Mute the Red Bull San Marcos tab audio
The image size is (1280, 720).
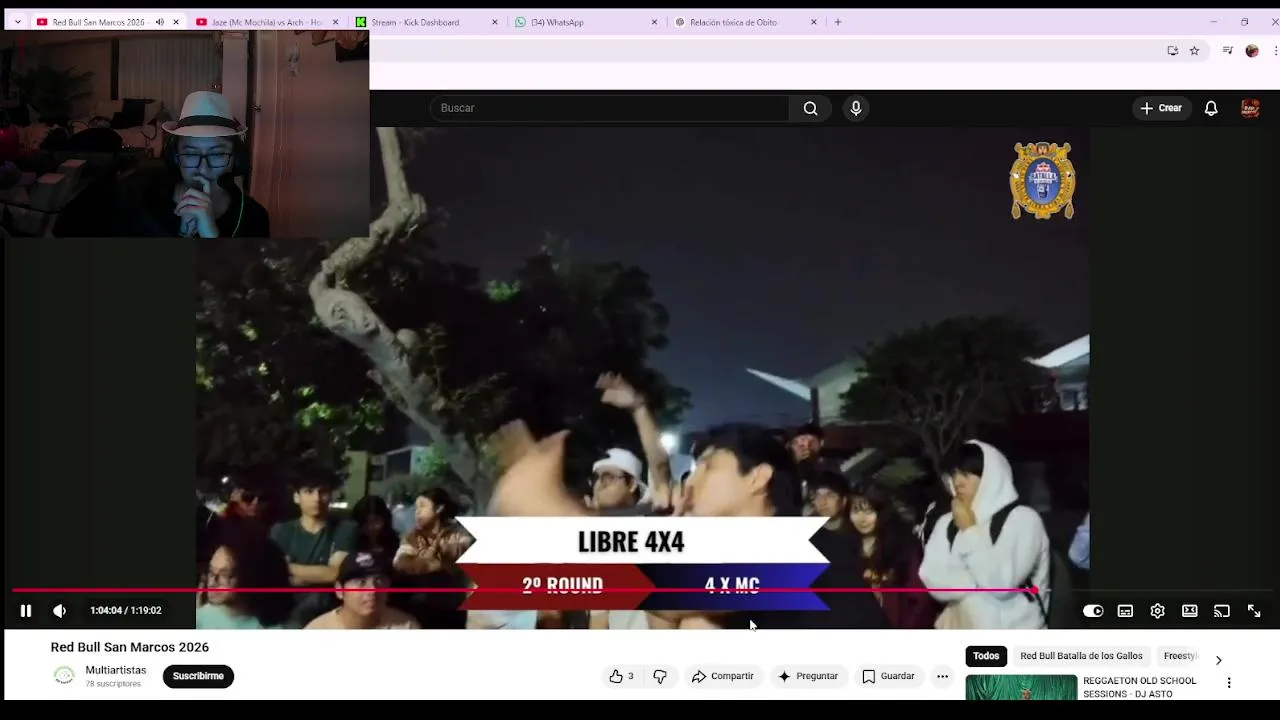[x=159, y=22]
